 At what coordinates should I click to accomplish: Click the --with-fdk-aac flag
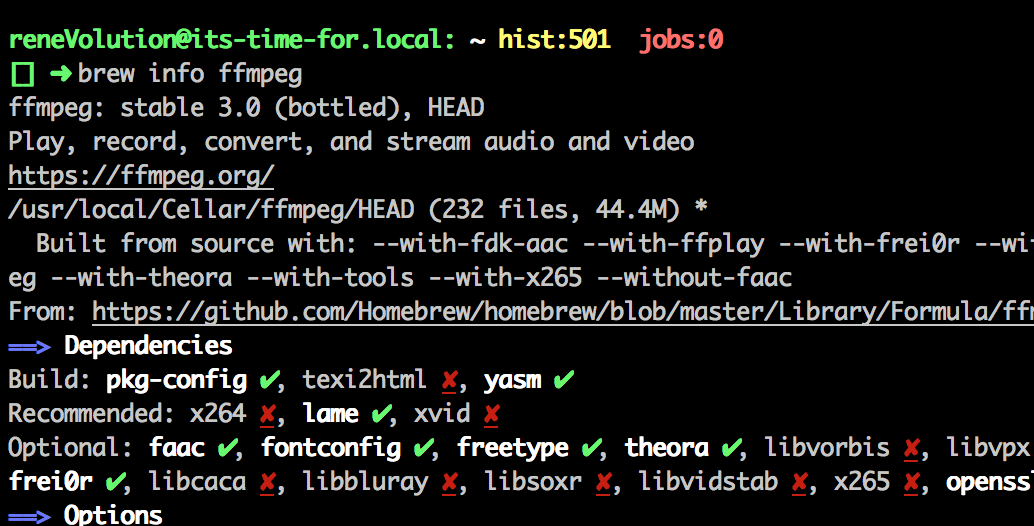point(470,244)
